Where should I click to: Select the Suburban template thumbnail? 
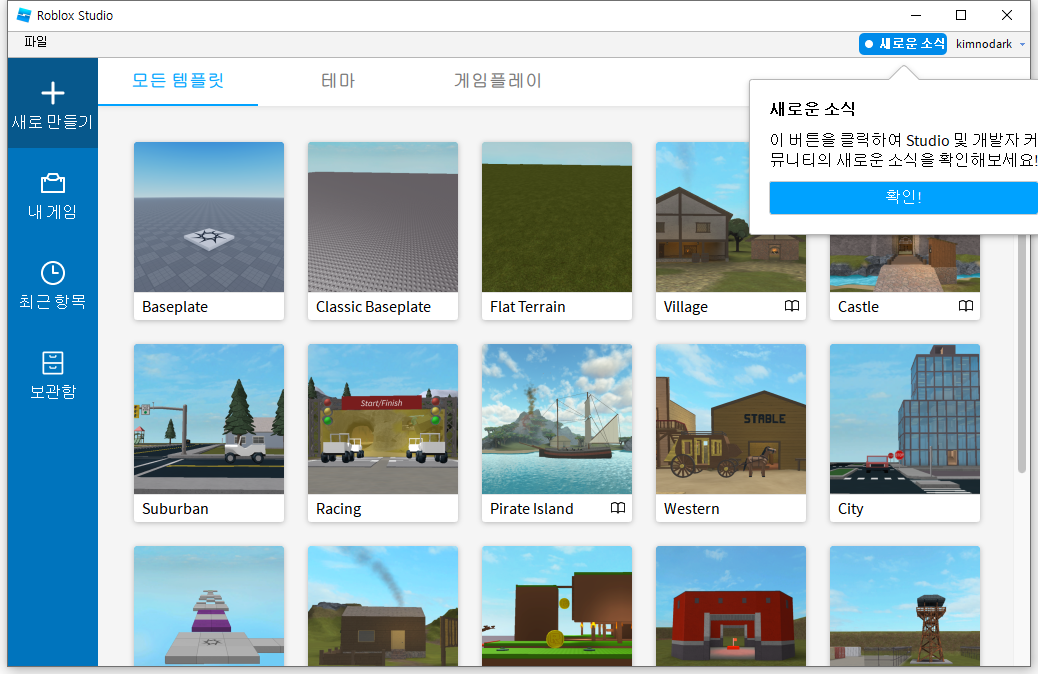point(209,419)
